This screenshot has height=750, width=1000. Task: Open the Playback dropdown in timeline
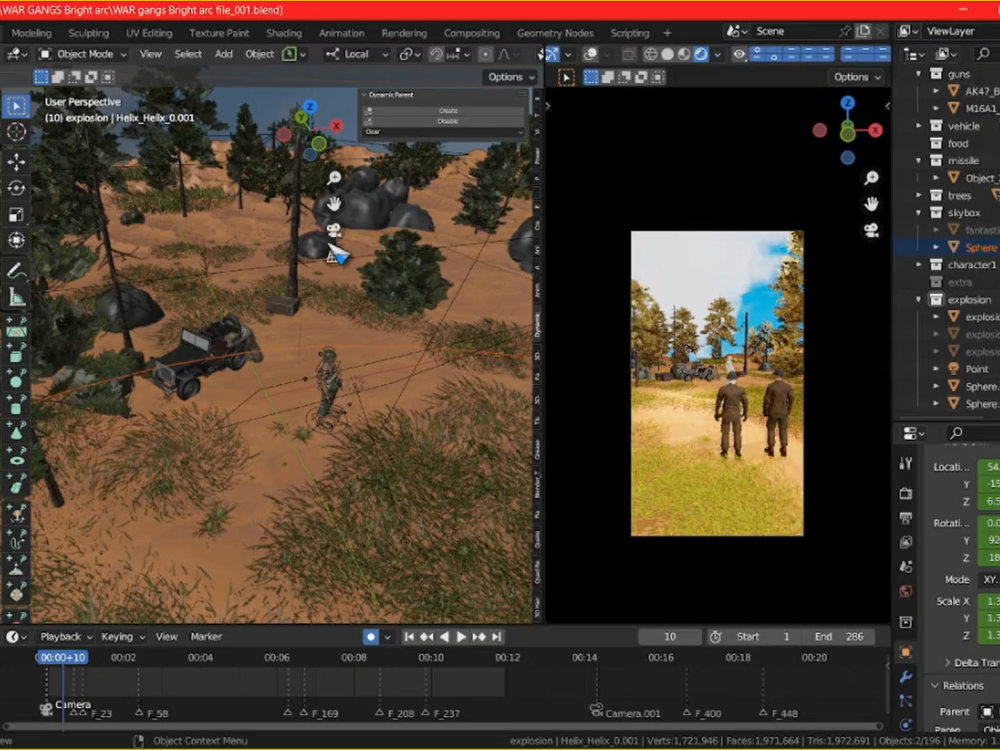click(x=66, y=636)
